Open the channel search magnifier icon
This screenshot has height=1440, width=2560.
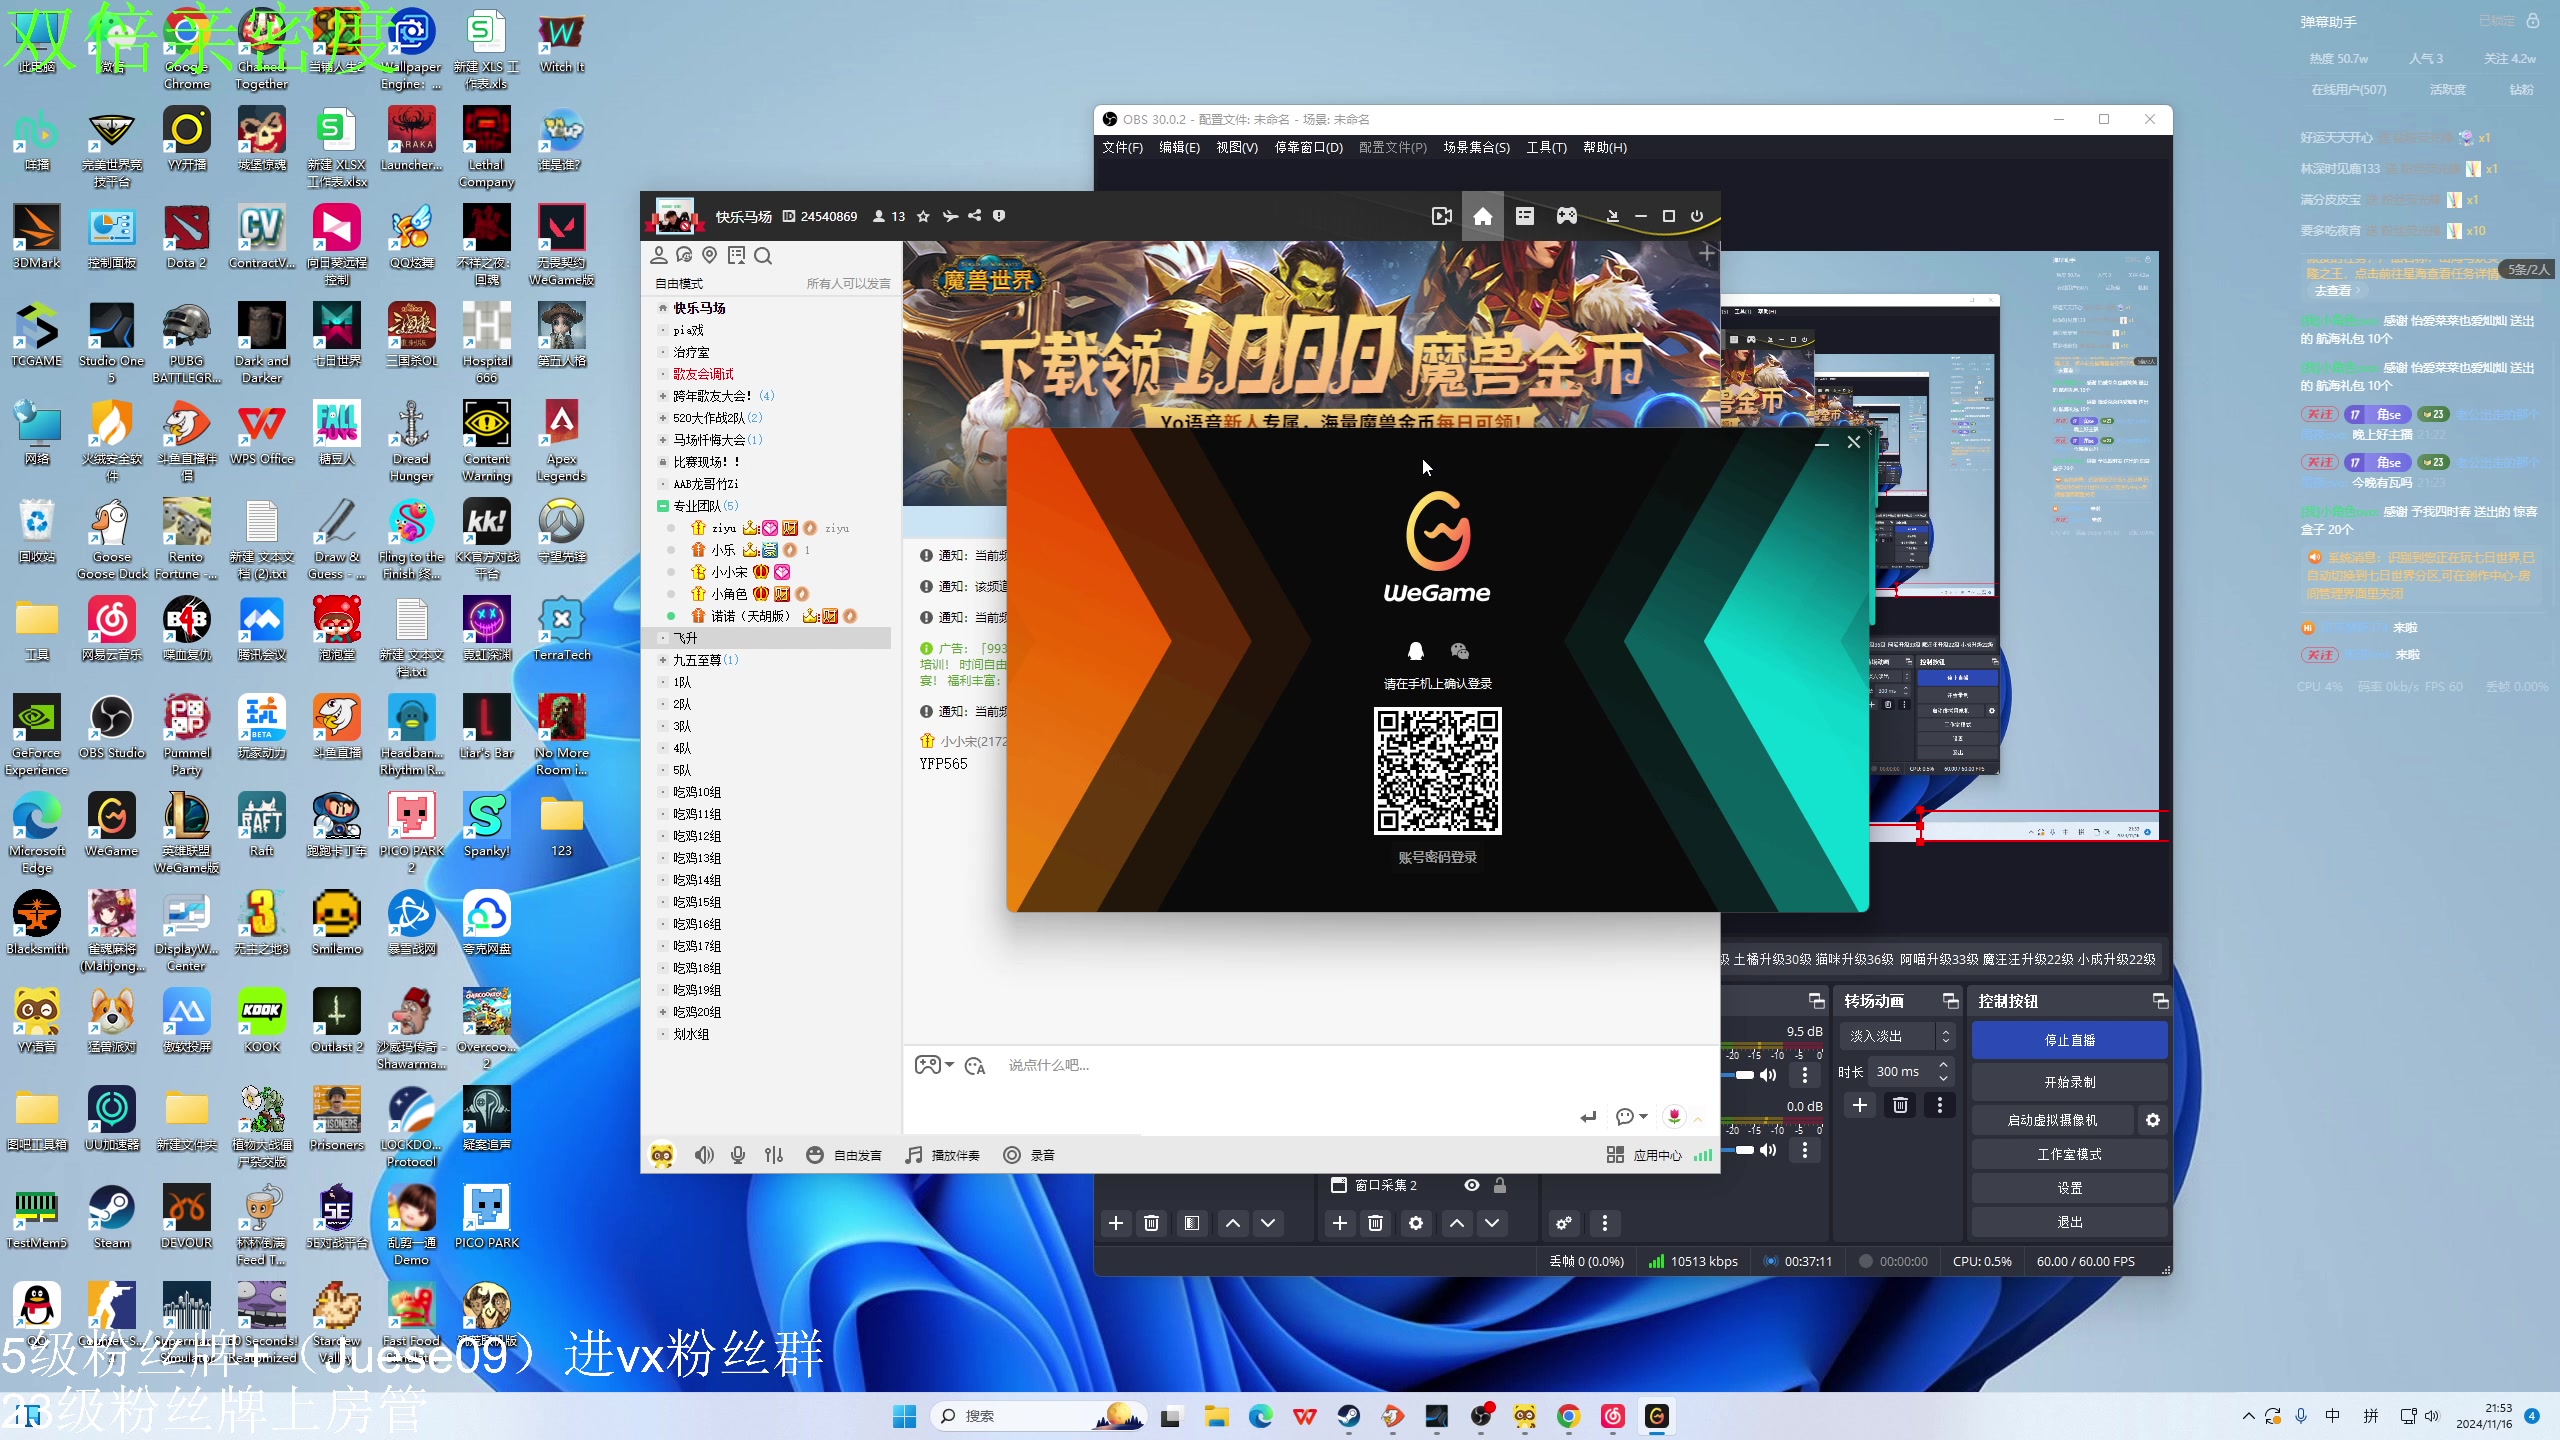(x=763, y=256)
